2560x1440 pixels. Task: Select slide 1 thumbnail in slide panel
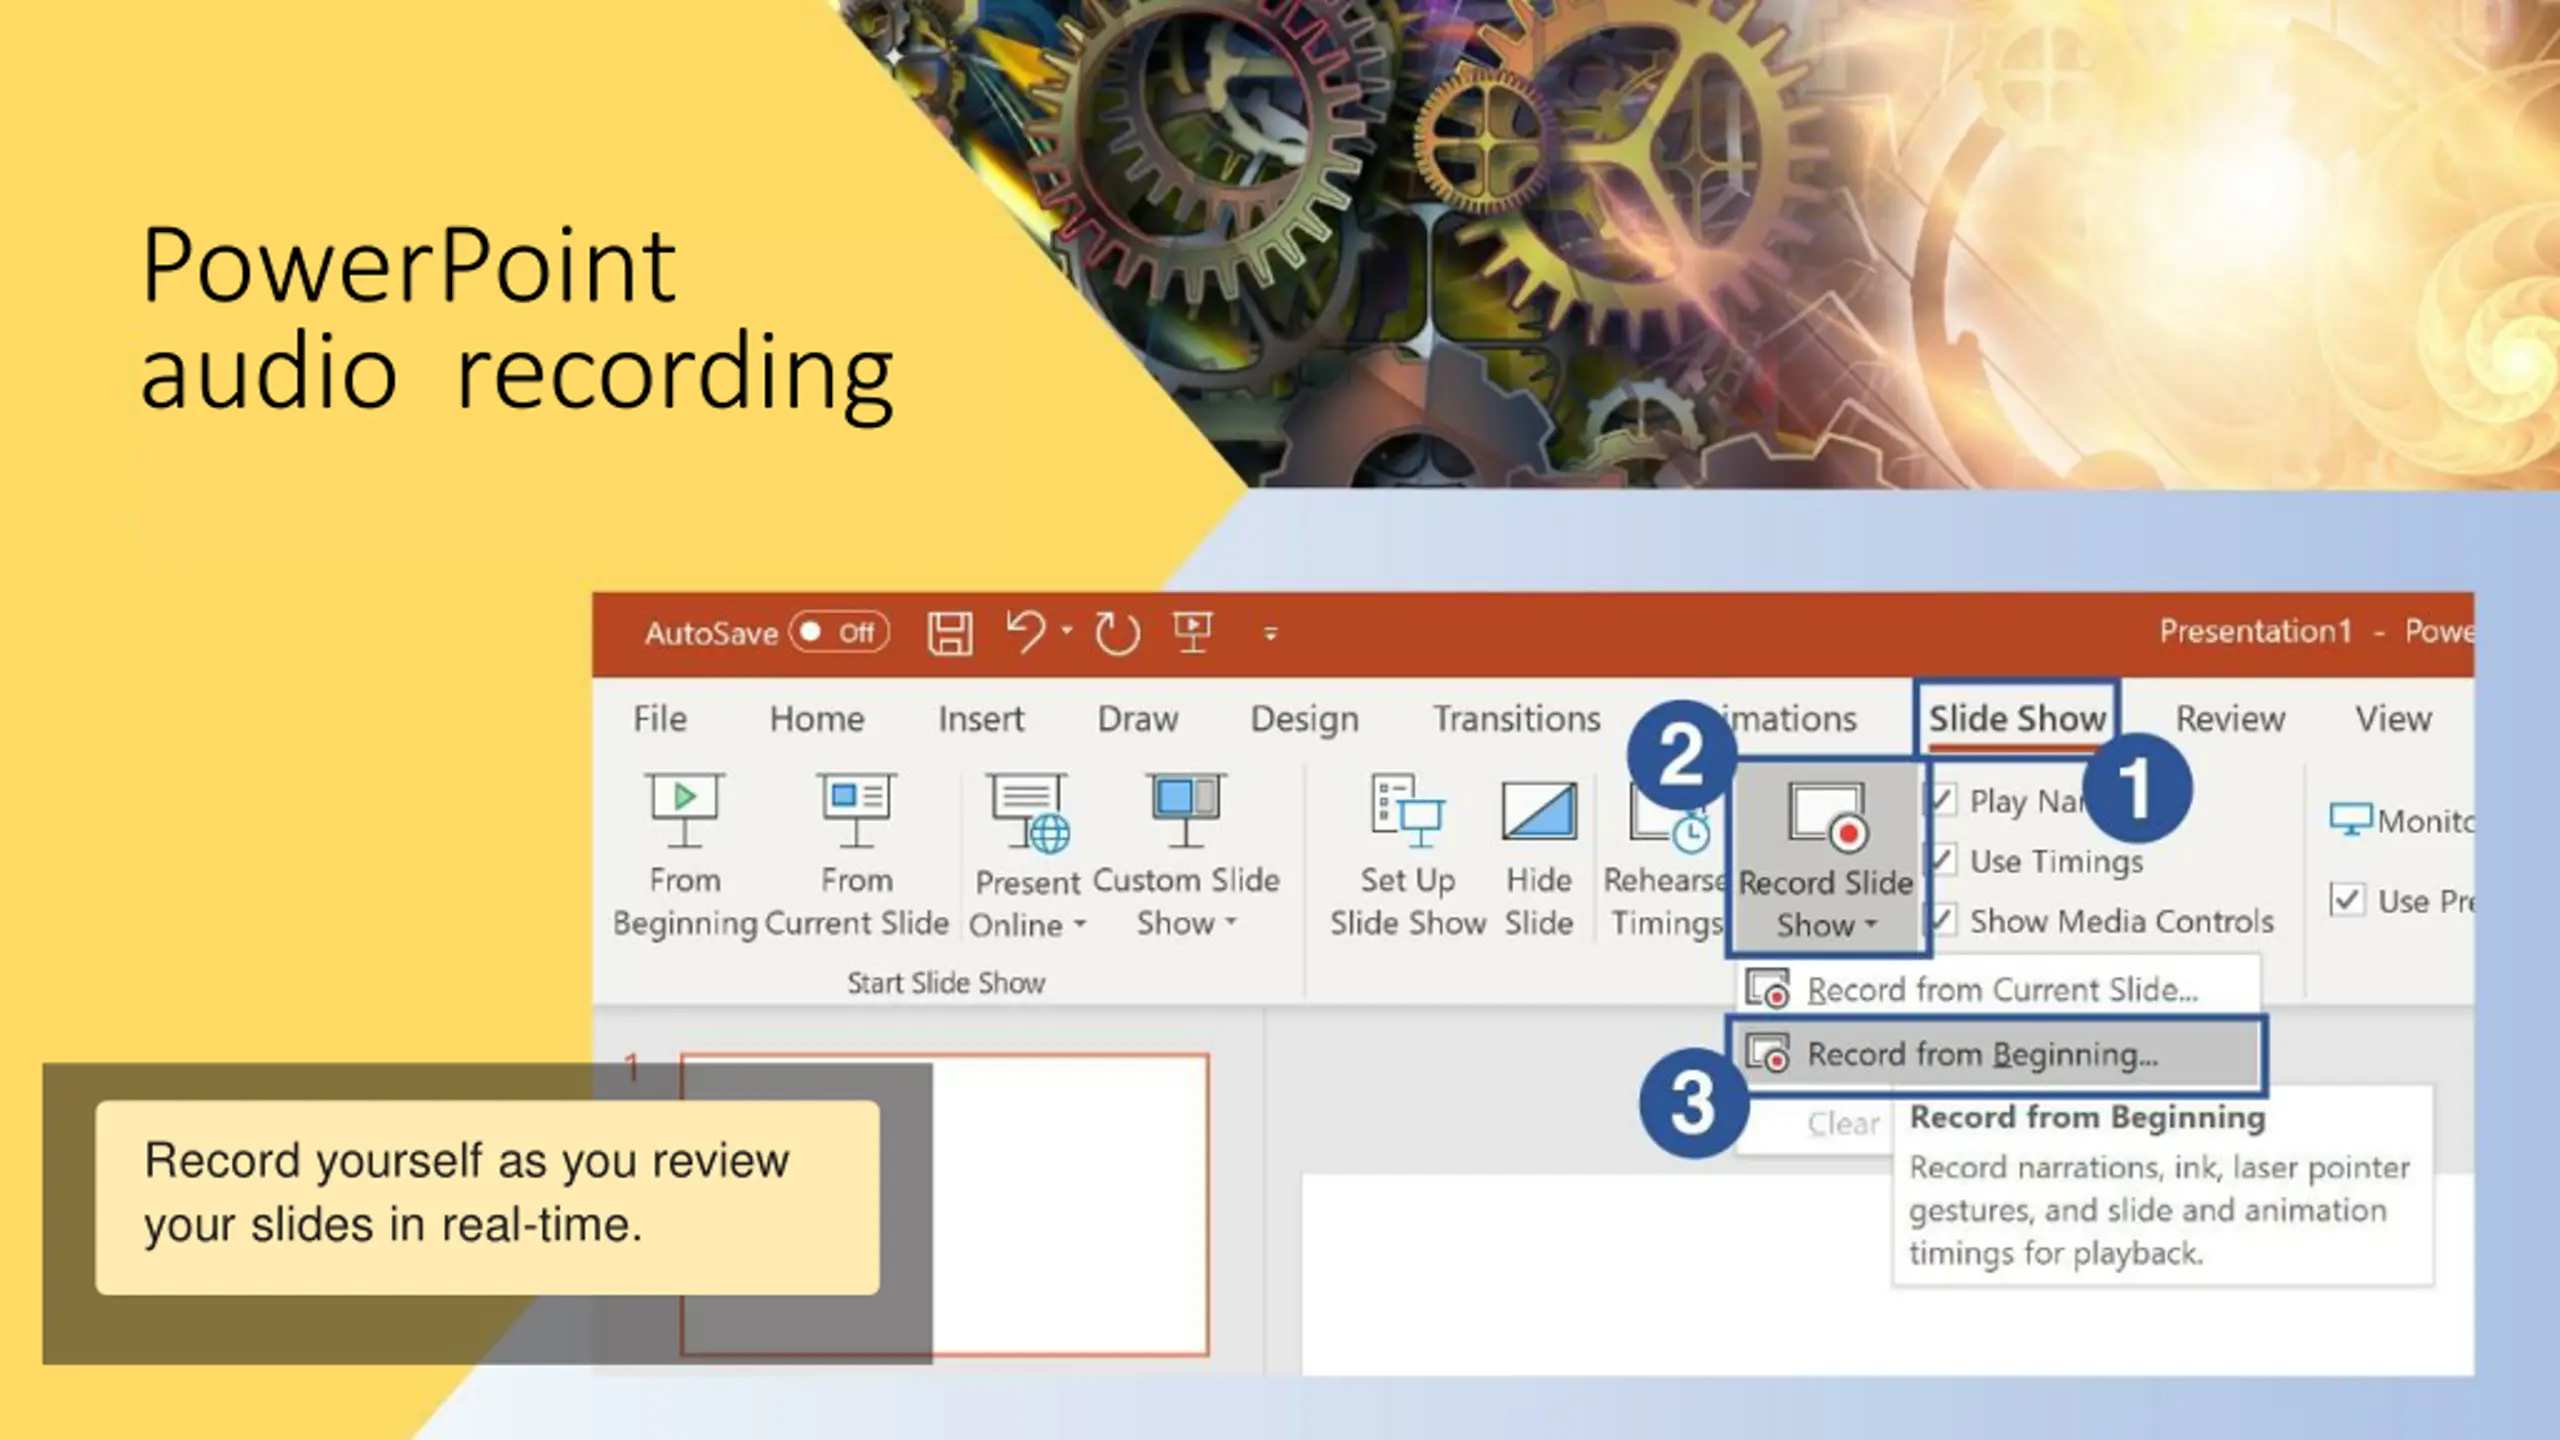(944, 1205)
